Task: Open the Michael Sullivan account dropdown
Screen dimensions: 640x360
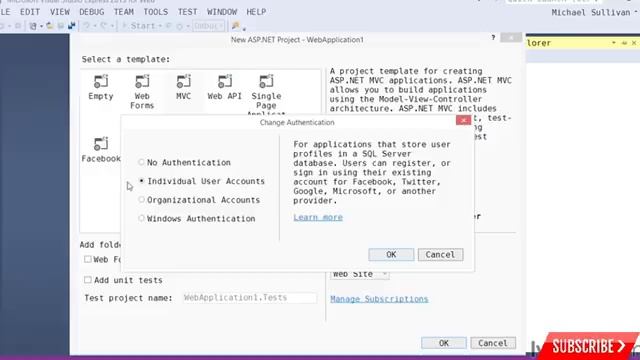Action: [x=594, y=12]
